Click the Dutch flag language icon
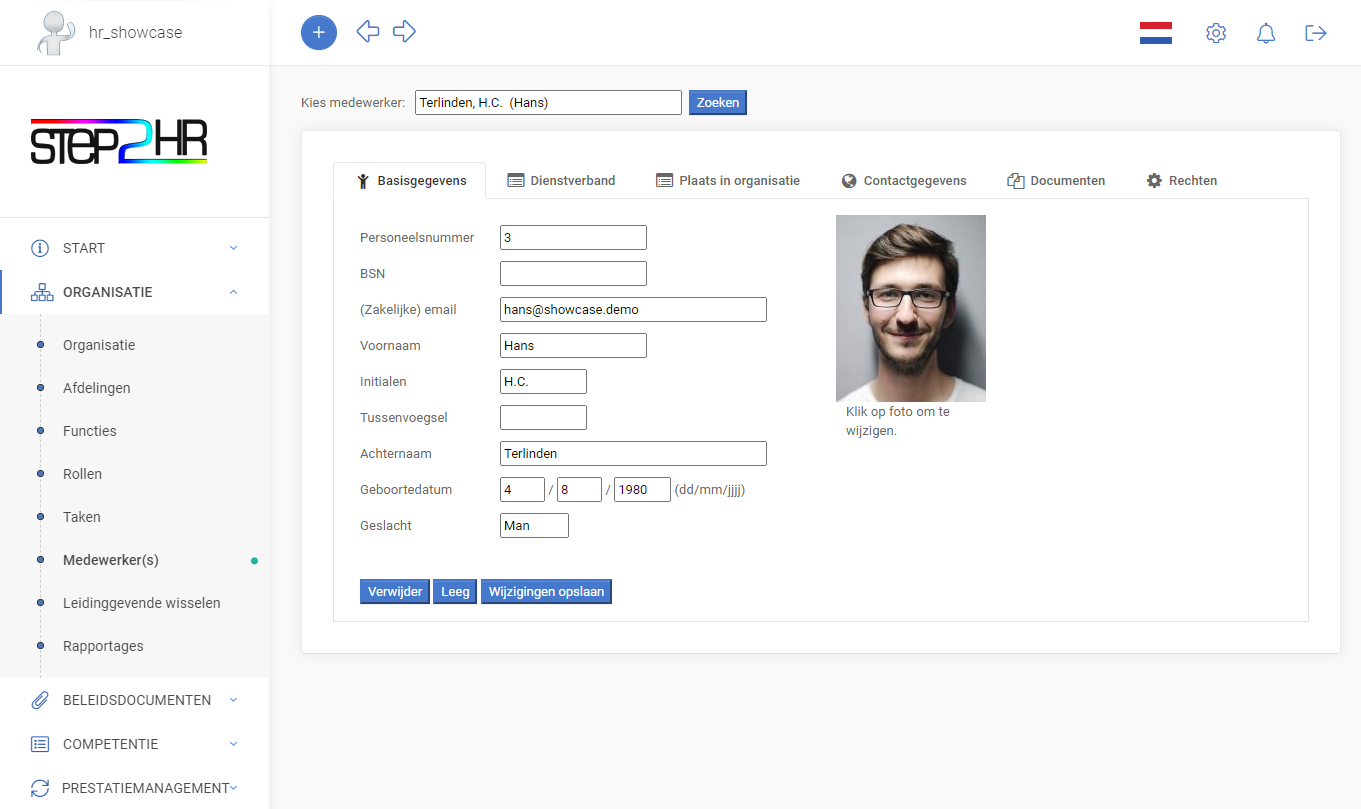Viewport: 1361px width, 809px height. 1155,32
